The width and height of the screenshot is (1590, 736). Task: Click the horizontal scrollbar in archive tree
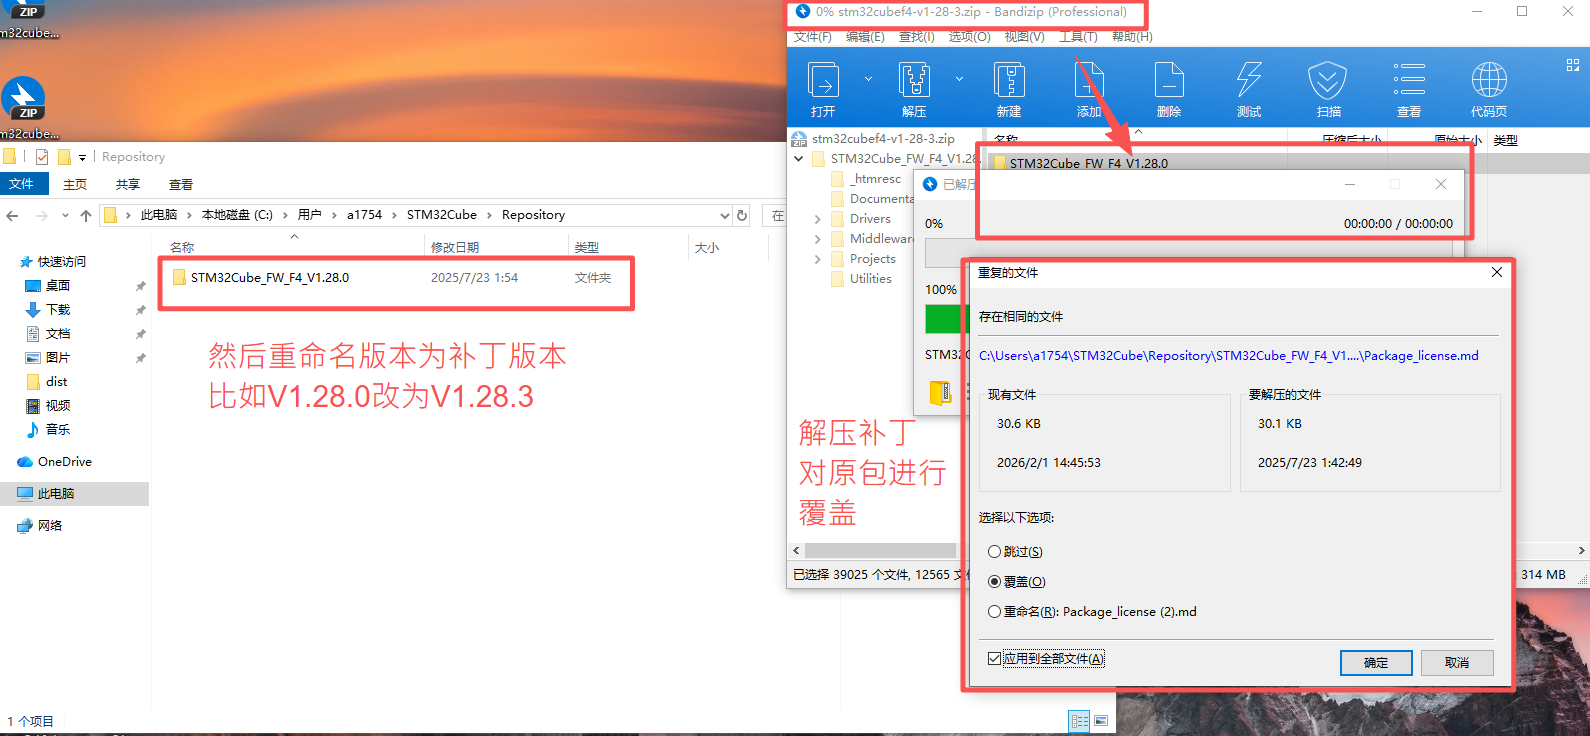(880, 551)
